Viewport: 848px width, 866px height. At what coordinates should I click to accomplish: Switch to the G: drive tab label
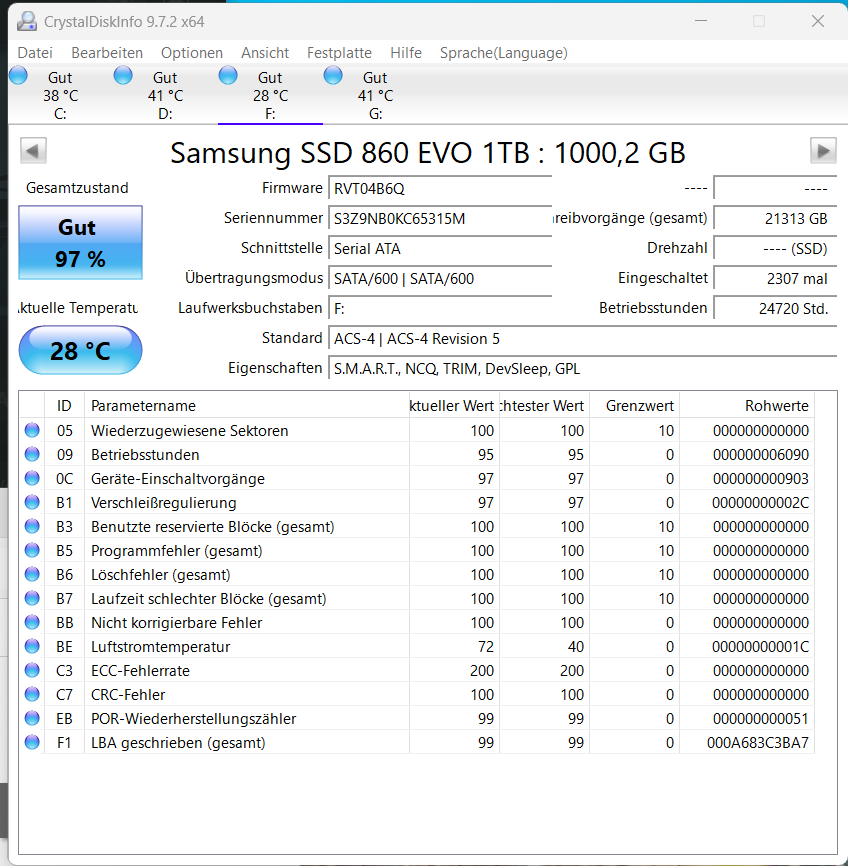tap(376, 114)
